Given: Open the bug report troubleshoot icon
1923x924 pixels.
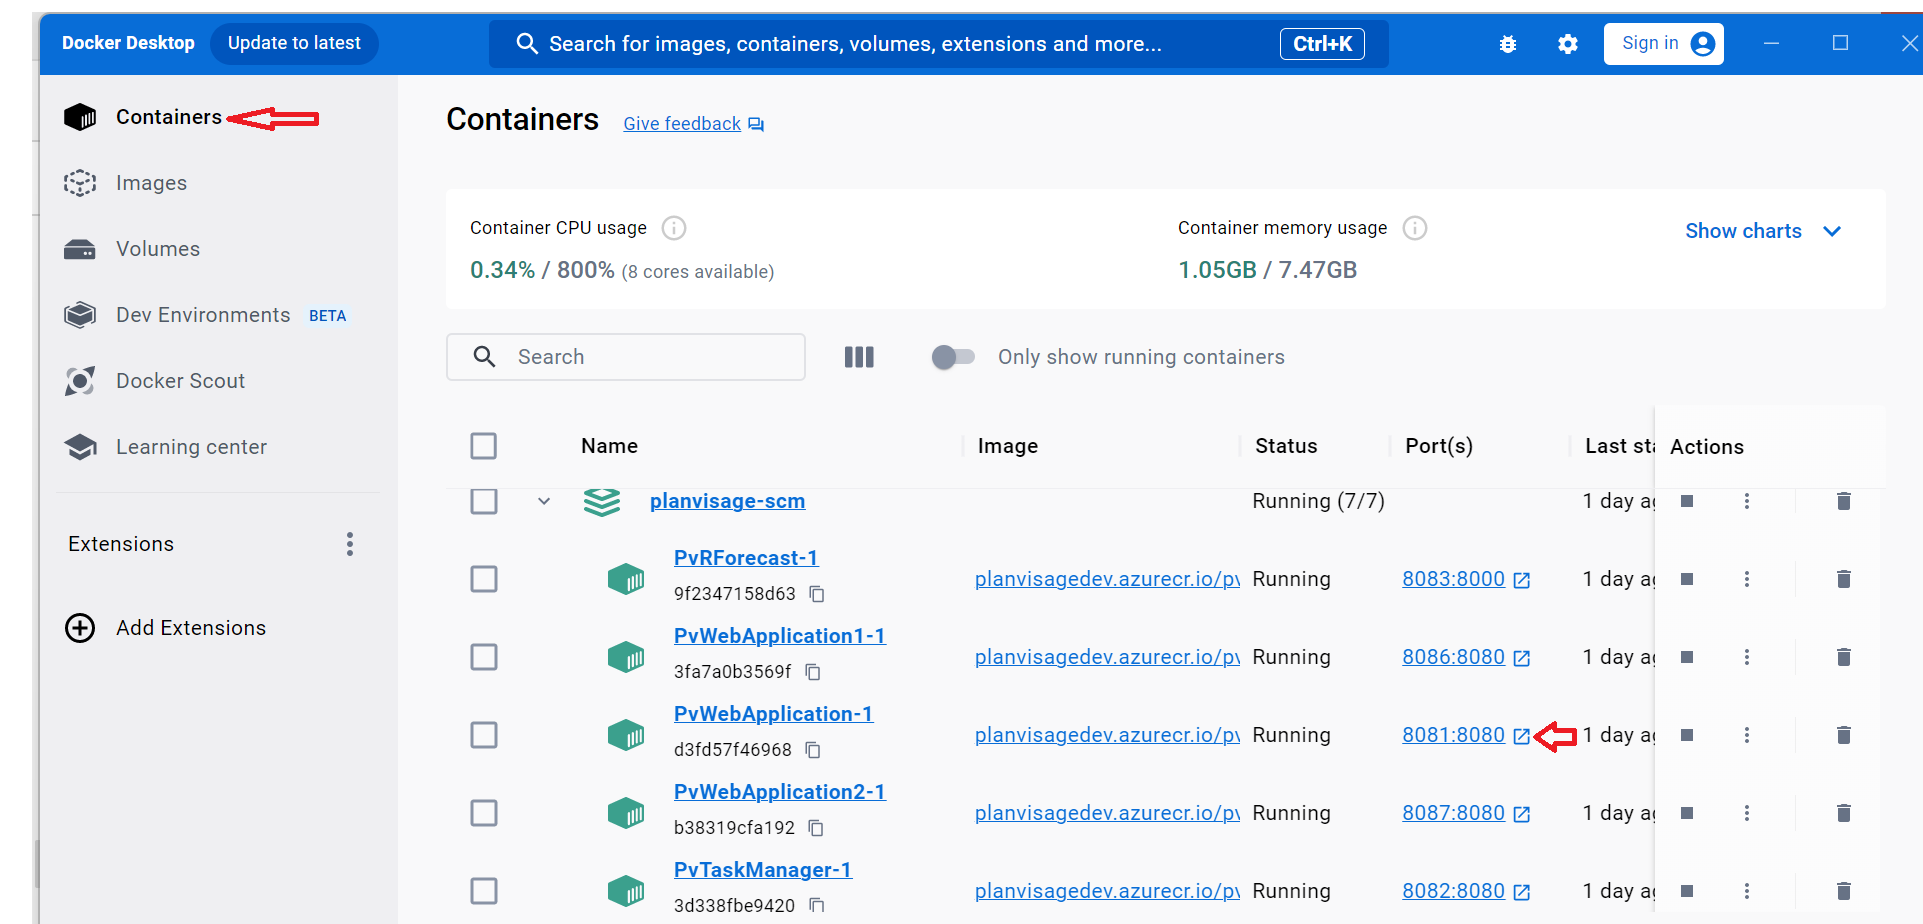Looking at the screenshot, I should (x=1508, y=44).
